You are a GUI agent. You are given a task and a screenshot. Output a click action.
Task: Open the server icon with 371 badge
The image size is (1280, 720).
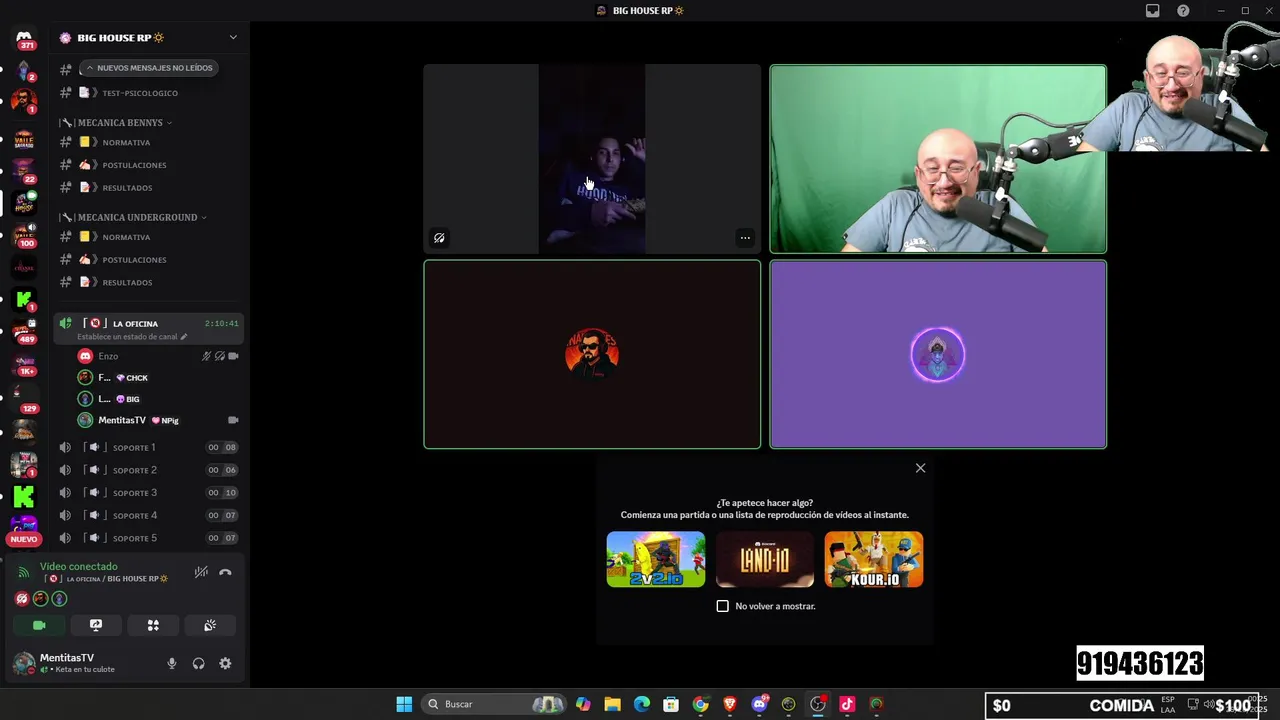24,39
